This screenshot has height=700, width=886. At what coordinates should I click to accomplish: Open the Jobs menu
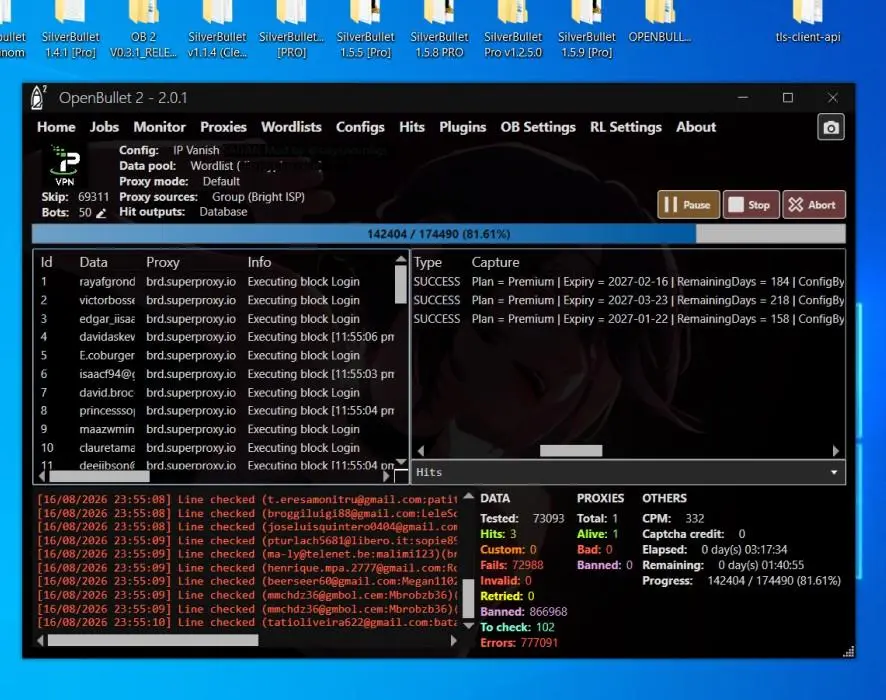click(x=105, y=127)
